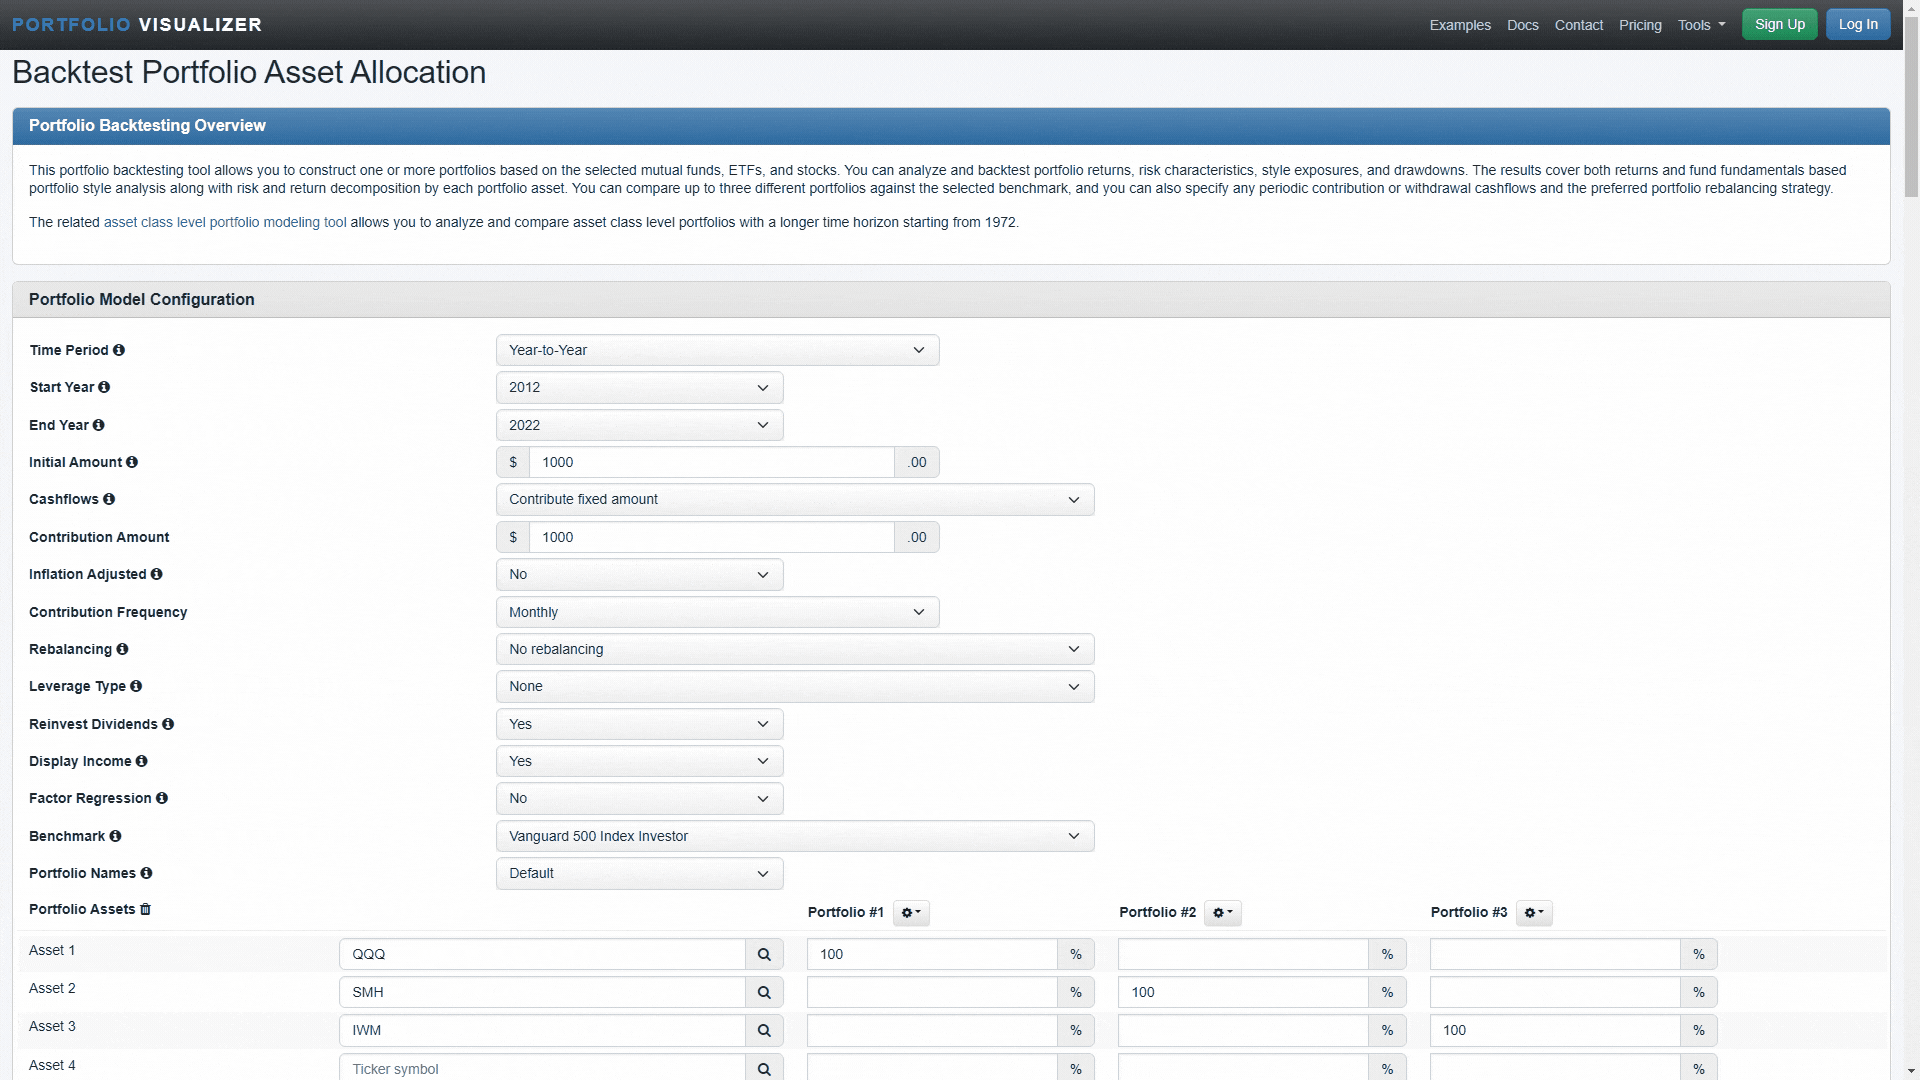Open the Portfolio #1 gear settings menu
The width and height of the screenshot is (1920, 1080).
point(911,913)
